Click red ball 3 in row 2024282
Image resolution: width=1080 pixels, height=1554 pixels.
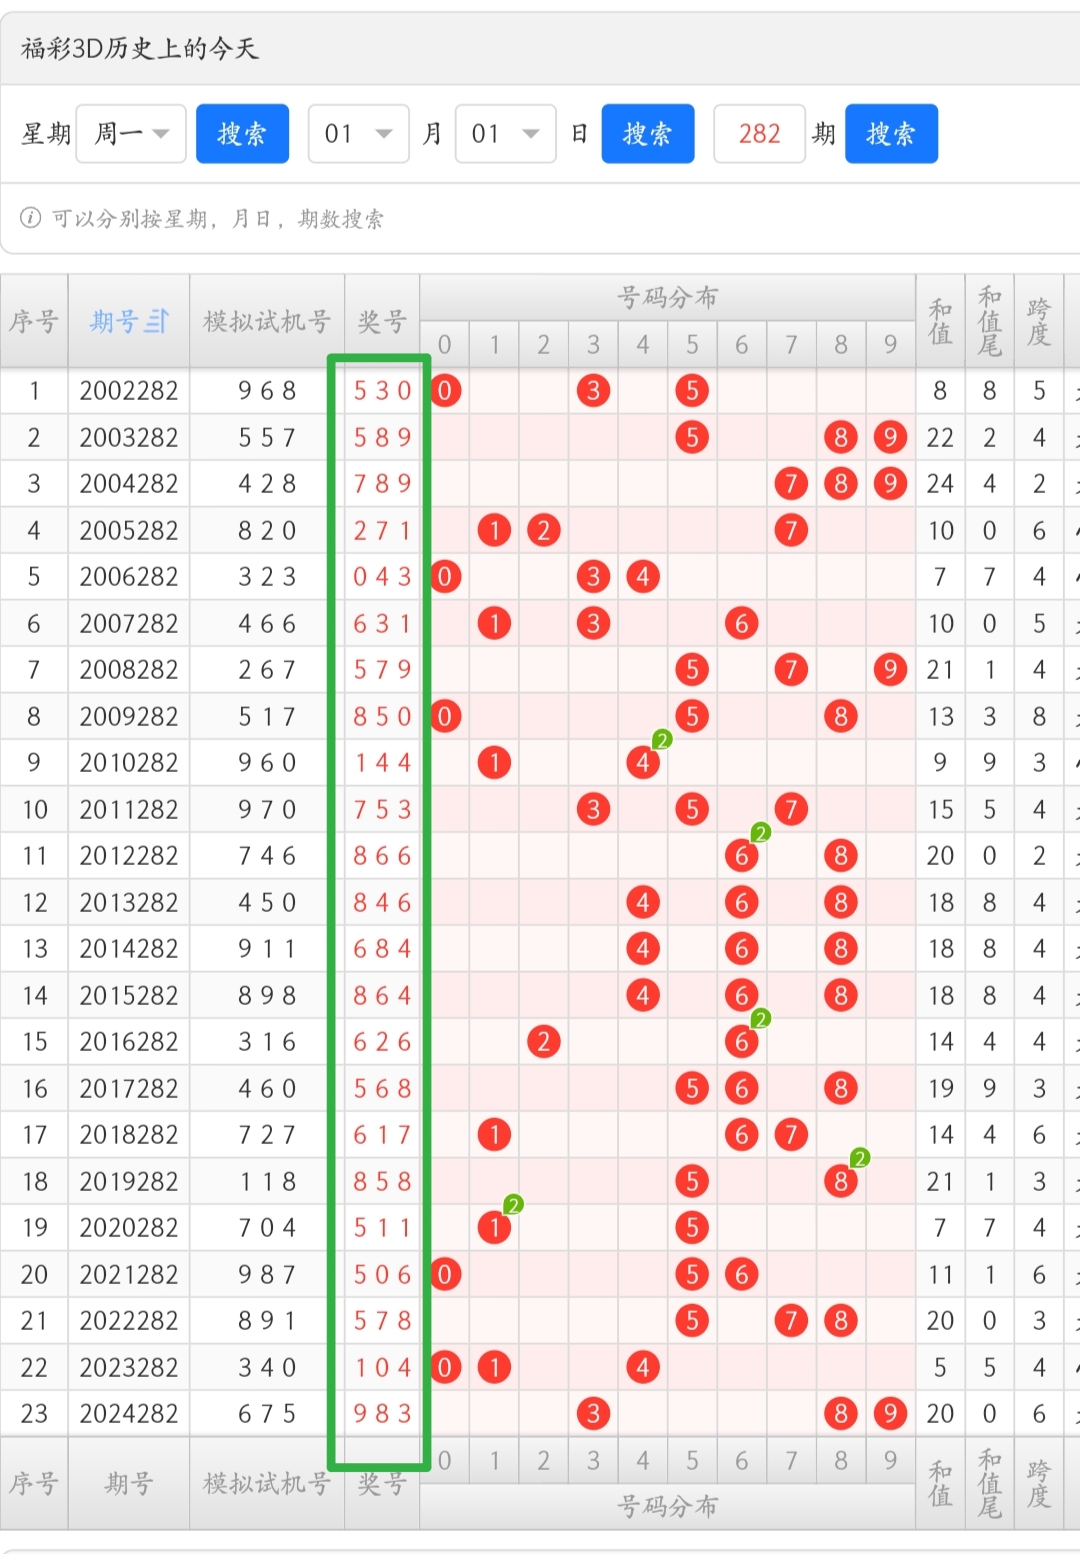tap(593, 1414)
